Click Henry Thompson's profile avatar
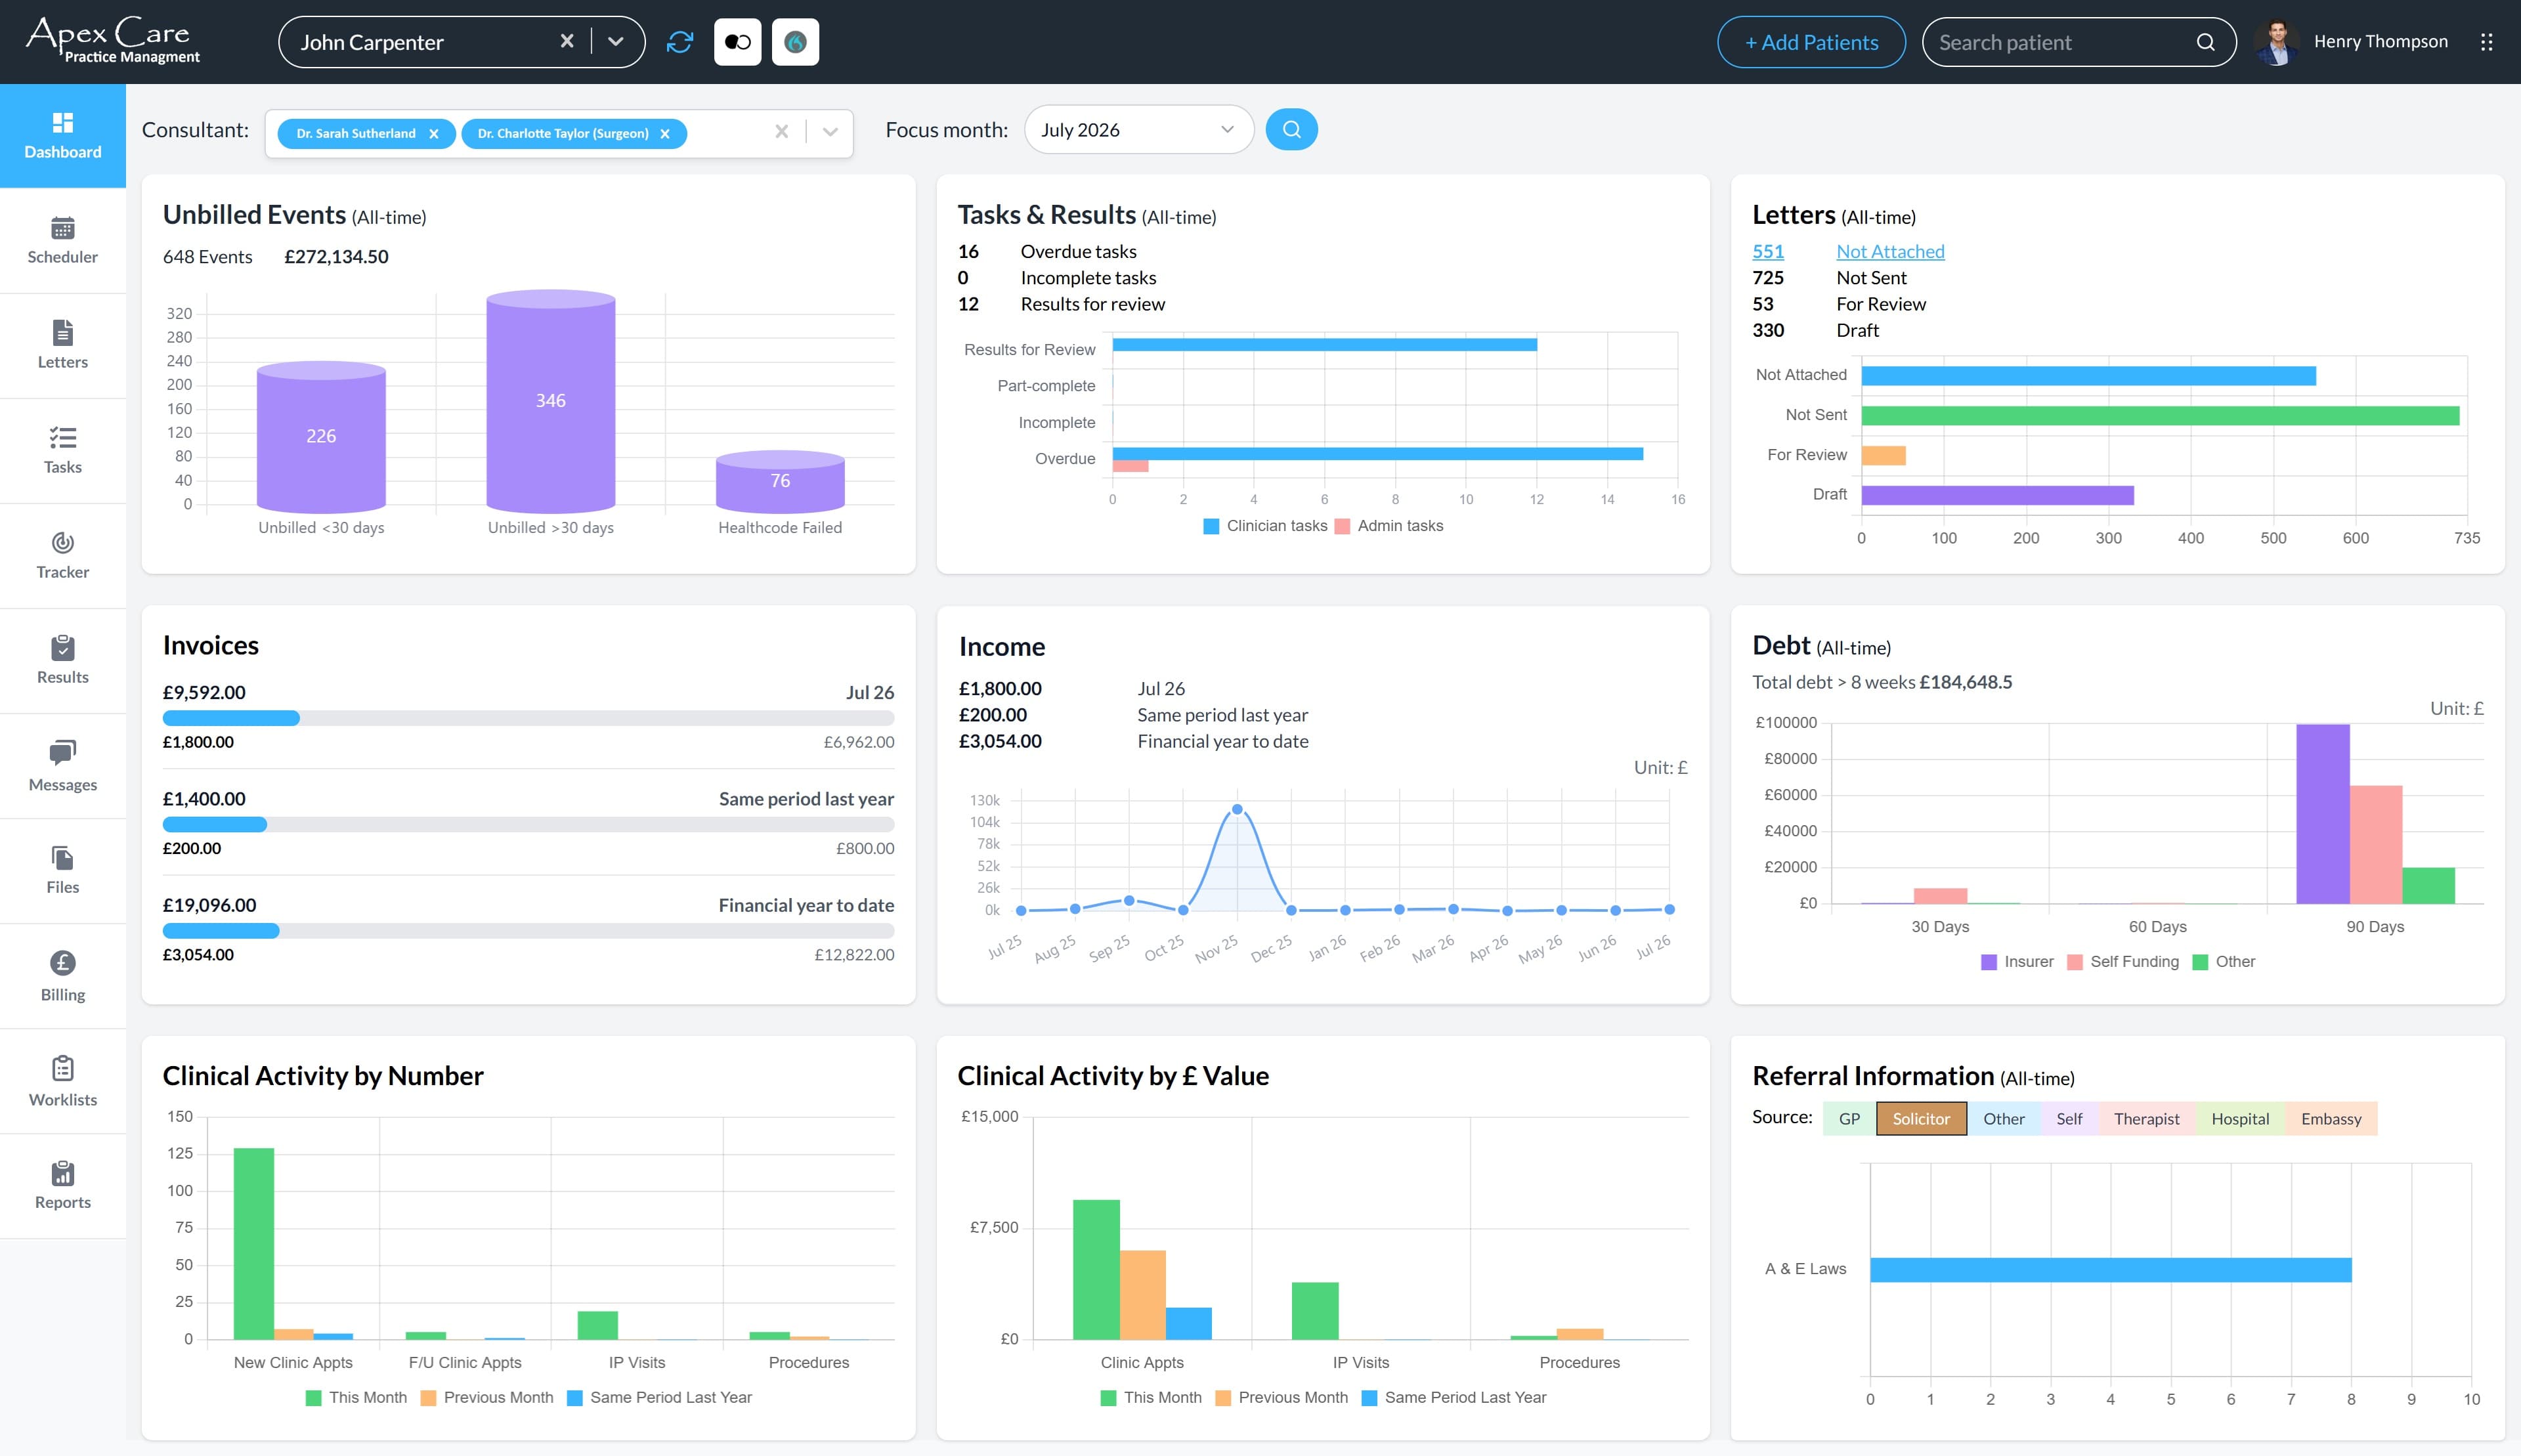 2277,42
